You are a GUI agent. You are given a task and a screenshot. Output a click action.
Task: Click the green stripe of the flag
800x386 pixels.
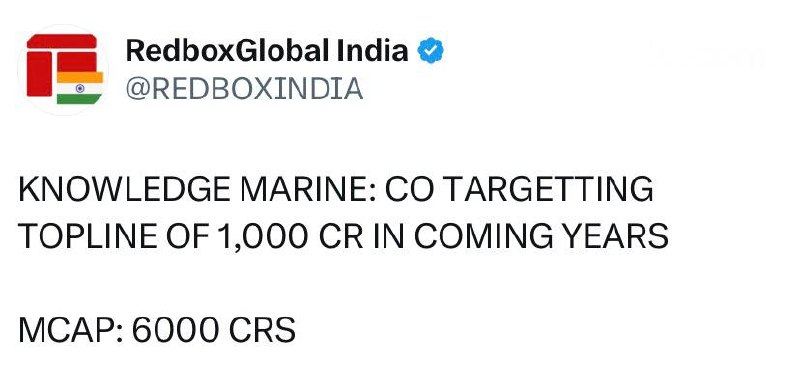(79, 99)
